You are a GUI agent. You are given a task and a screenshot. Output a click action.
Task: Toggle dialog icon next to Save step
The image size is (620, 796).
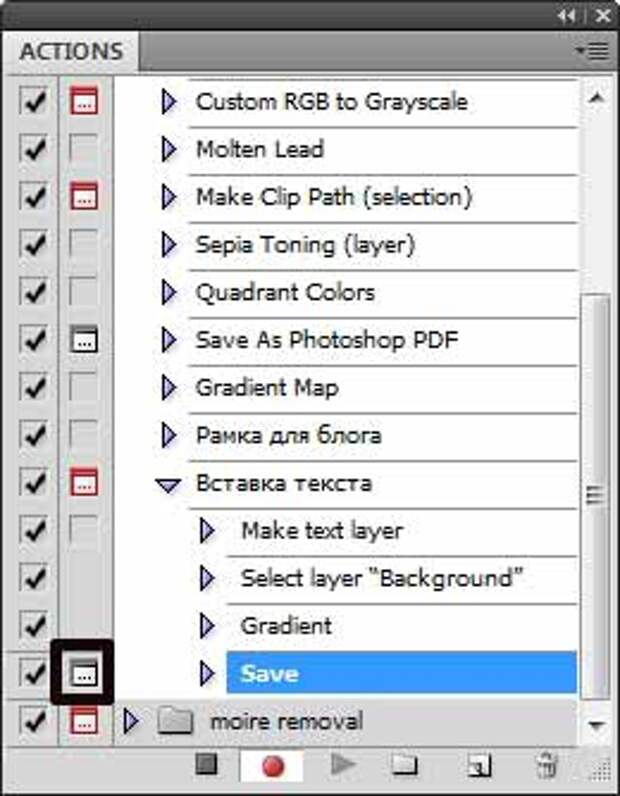(84, 674)
